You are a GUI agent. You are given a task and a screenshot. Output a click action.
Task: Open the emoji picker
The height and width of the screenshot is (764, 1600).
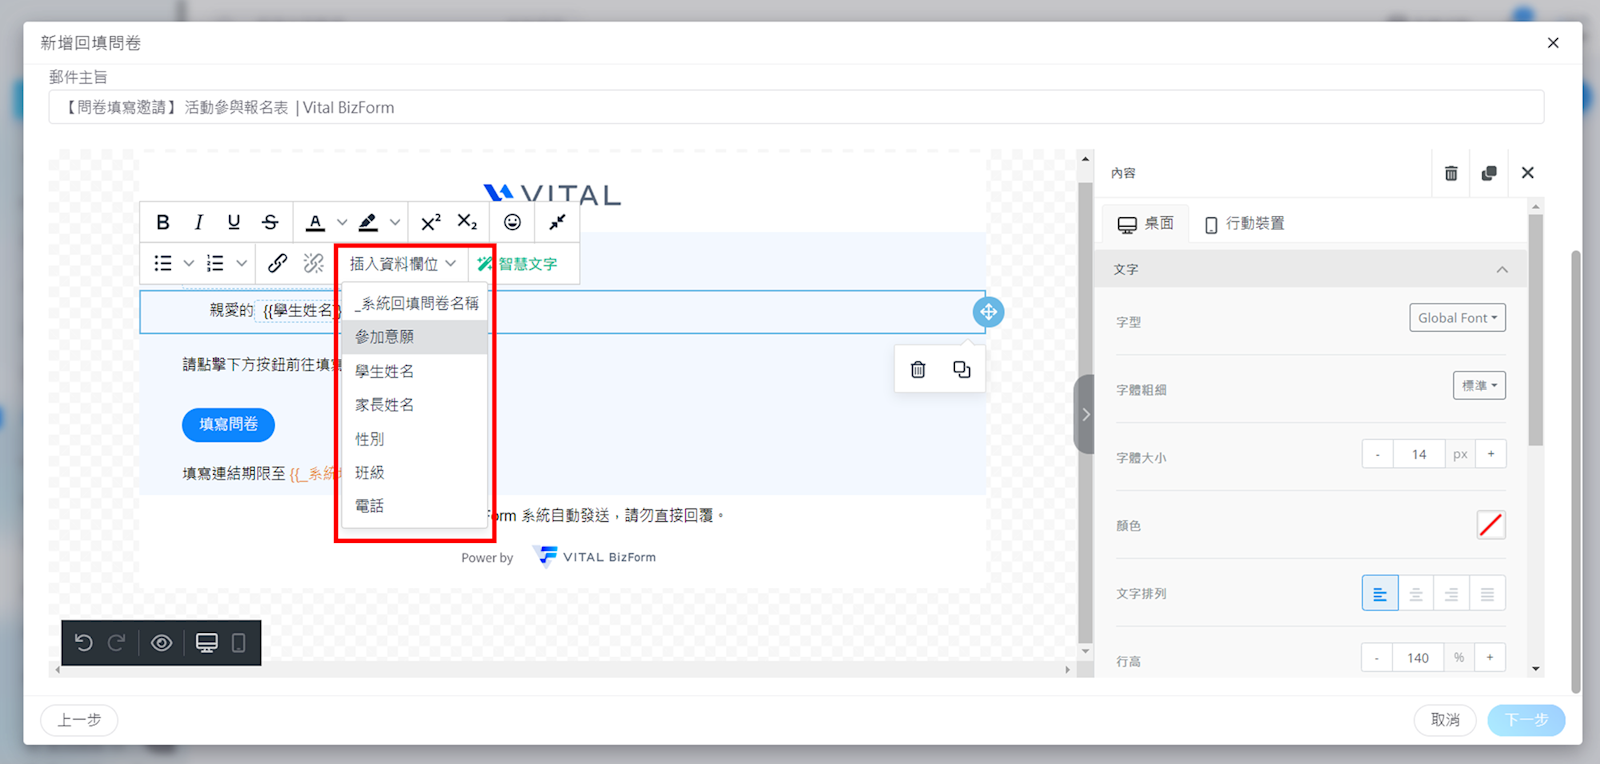pyautogui.click(x=512, y=222)
